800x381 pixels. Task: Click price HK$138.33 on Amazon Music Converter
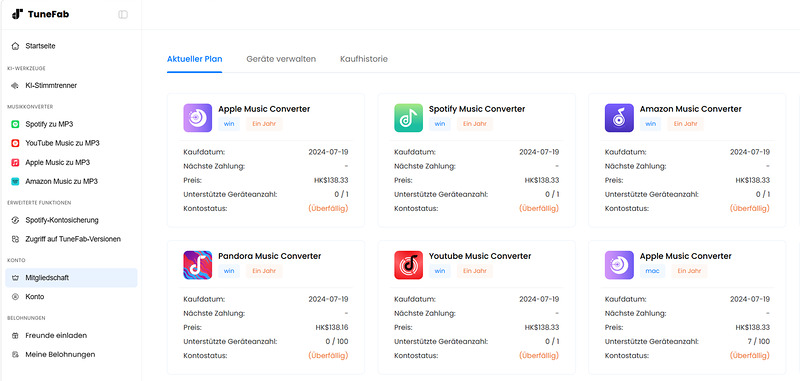click(x=753, y=181)
